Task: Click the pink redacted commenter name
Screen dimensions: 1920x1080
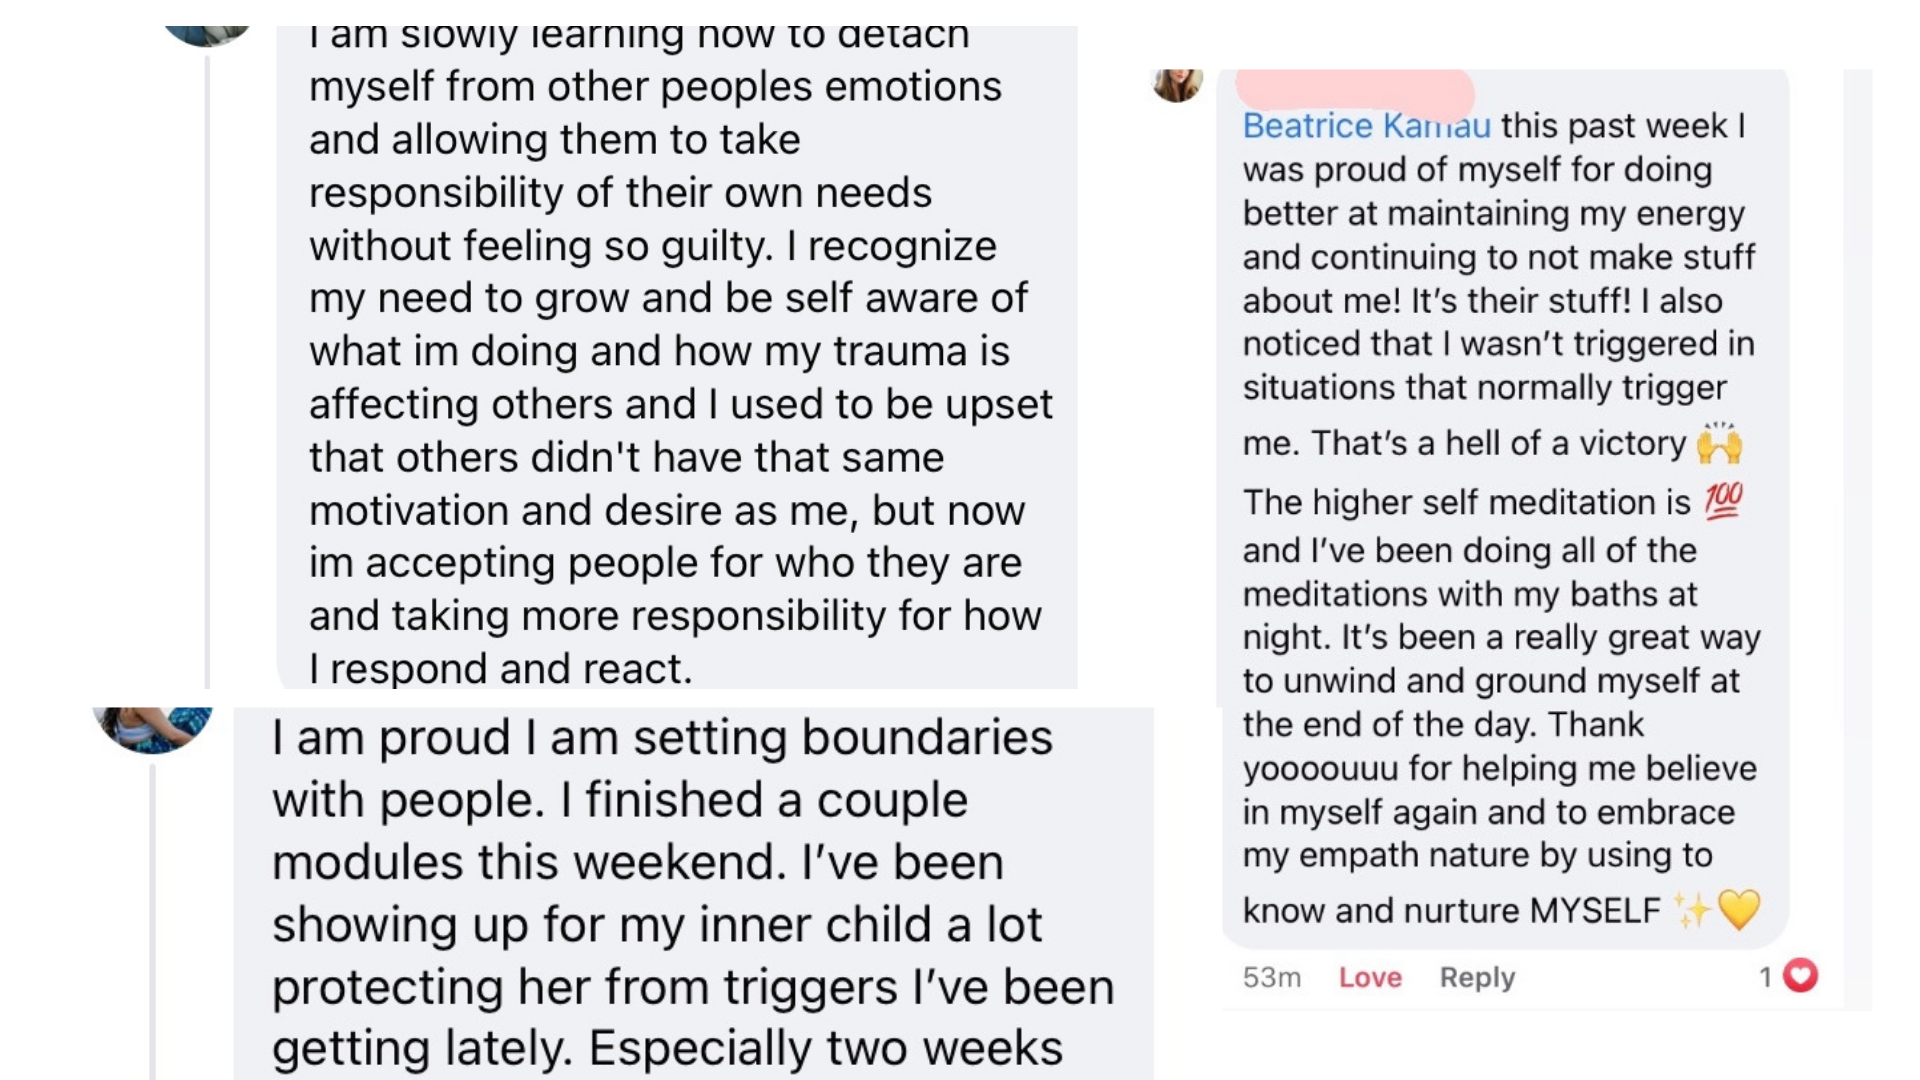Action: 1354,90
